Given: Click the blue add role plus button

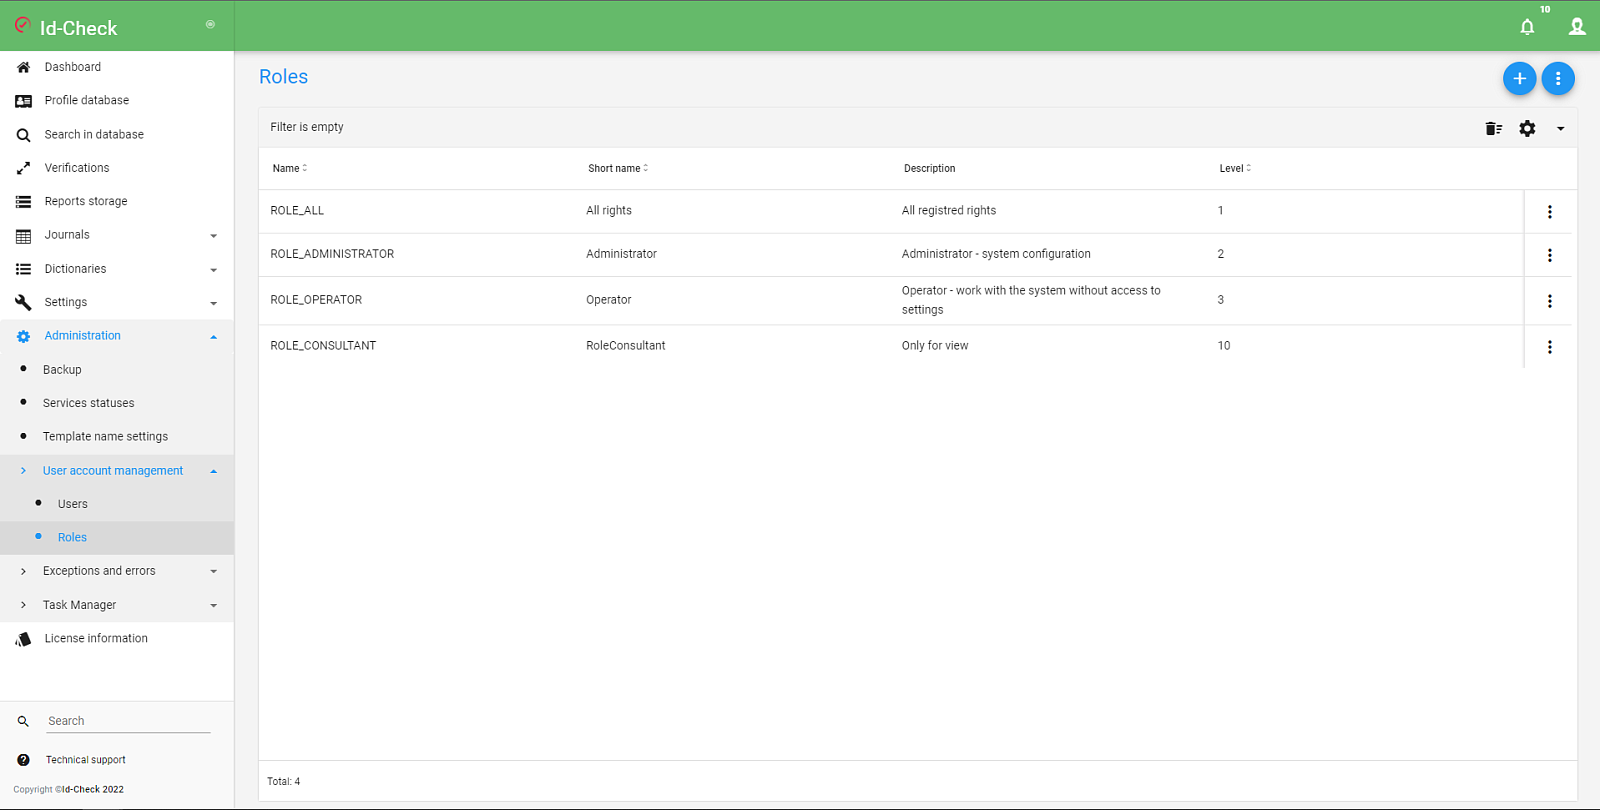Looking at the screenshot, I should pos(1519,78).
